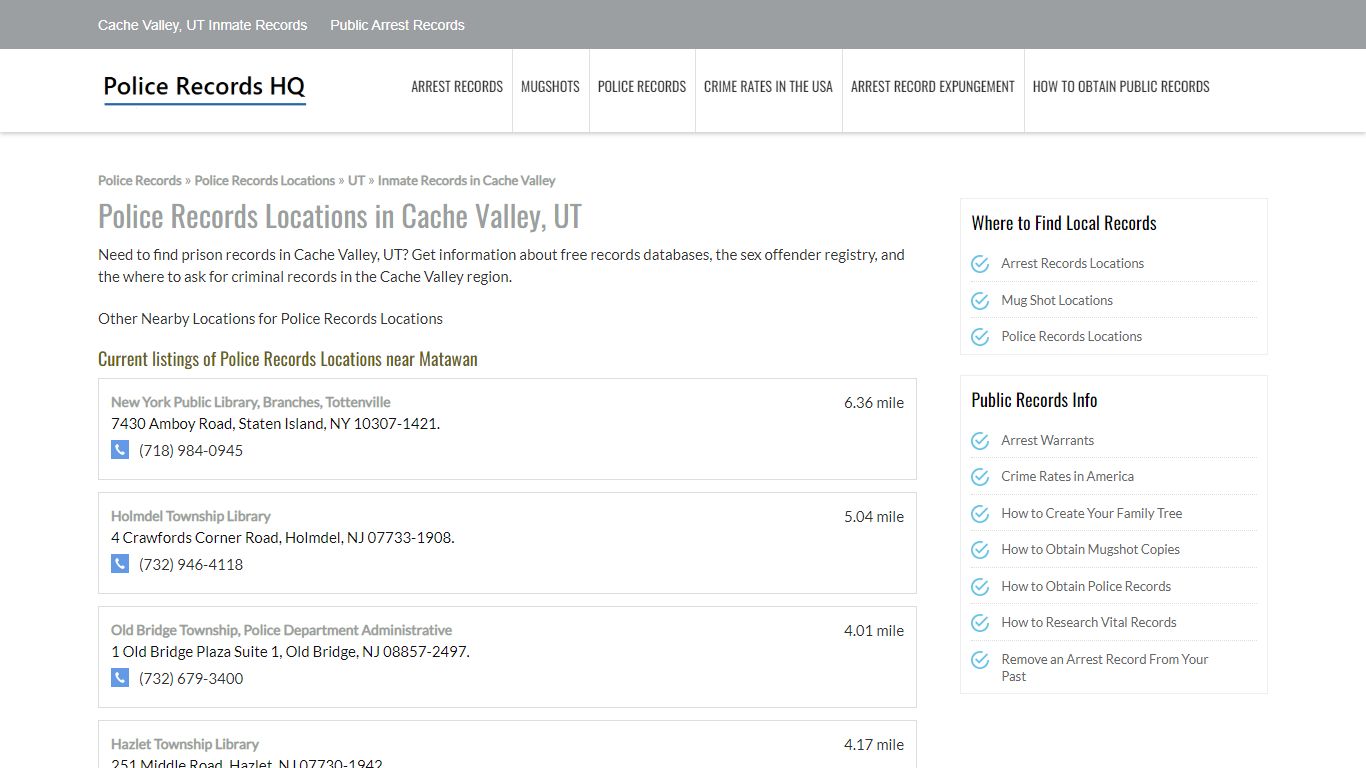Viewport: 1366px width, 768px height.
Task: Click checkmark icon next to sidebar Police Records Locations
Action: point(980,337)
